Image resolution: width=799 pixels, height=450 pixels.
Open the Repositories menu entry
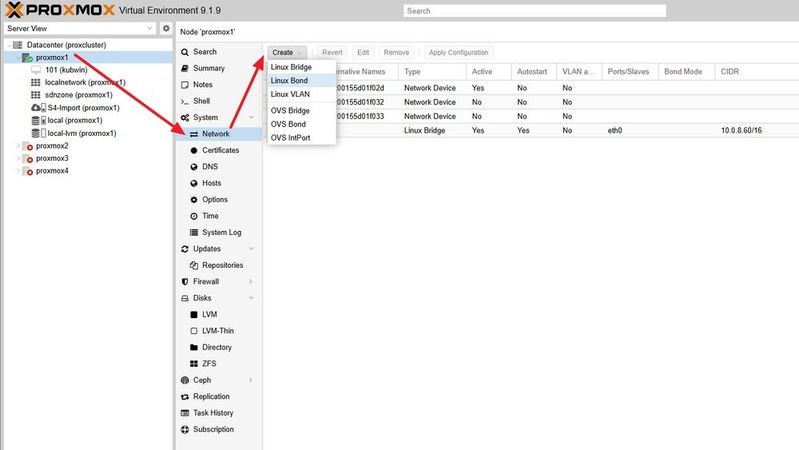pyautogui.click(x=219, y=265)
